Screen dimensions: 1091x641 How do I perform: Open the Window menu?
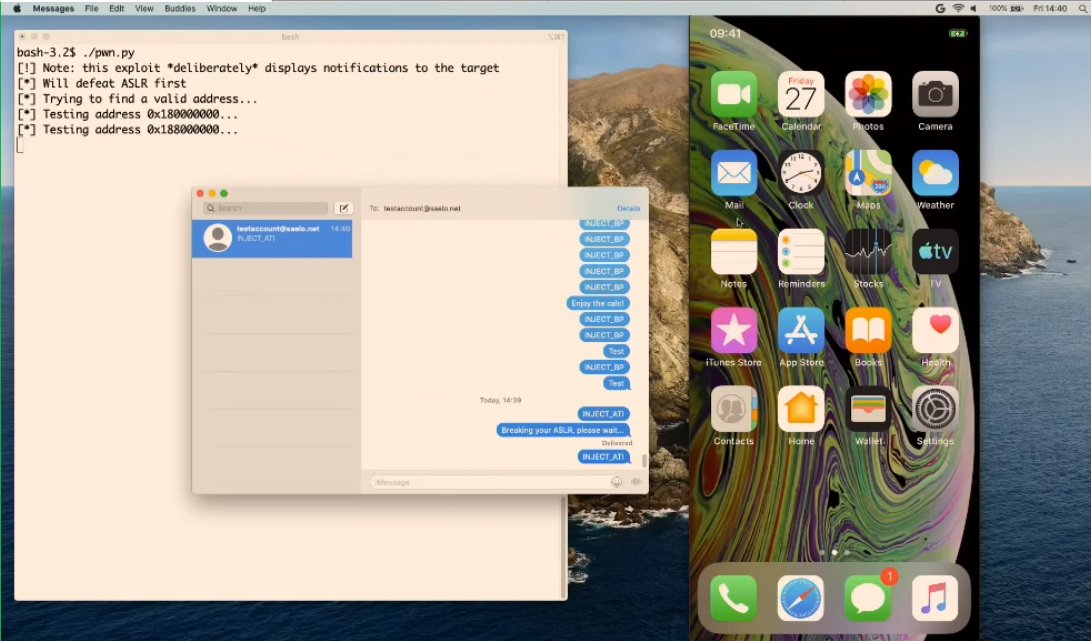pos(222,8)
